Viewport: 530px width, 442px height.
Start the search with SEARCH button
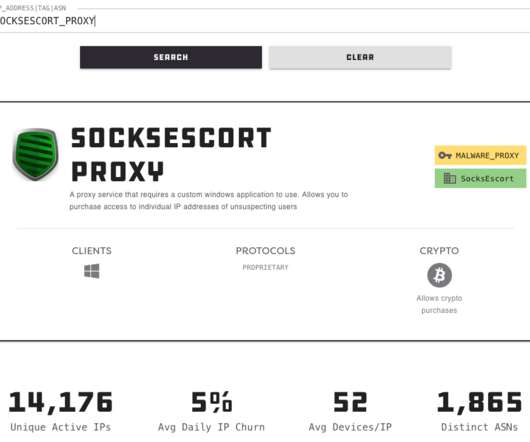(x=171, y=57)
